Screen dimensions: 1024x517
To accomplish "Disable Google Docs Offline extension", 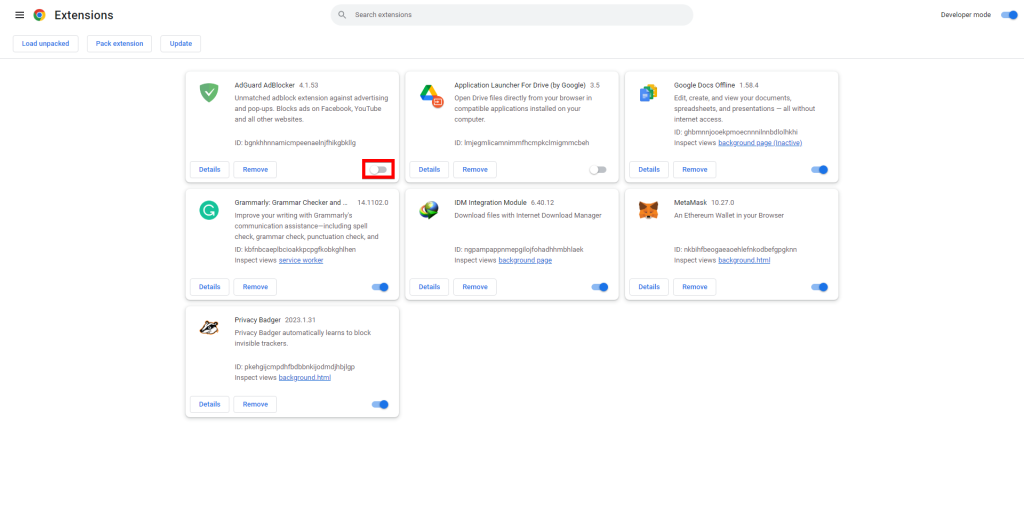I will (x=820, y=170).
